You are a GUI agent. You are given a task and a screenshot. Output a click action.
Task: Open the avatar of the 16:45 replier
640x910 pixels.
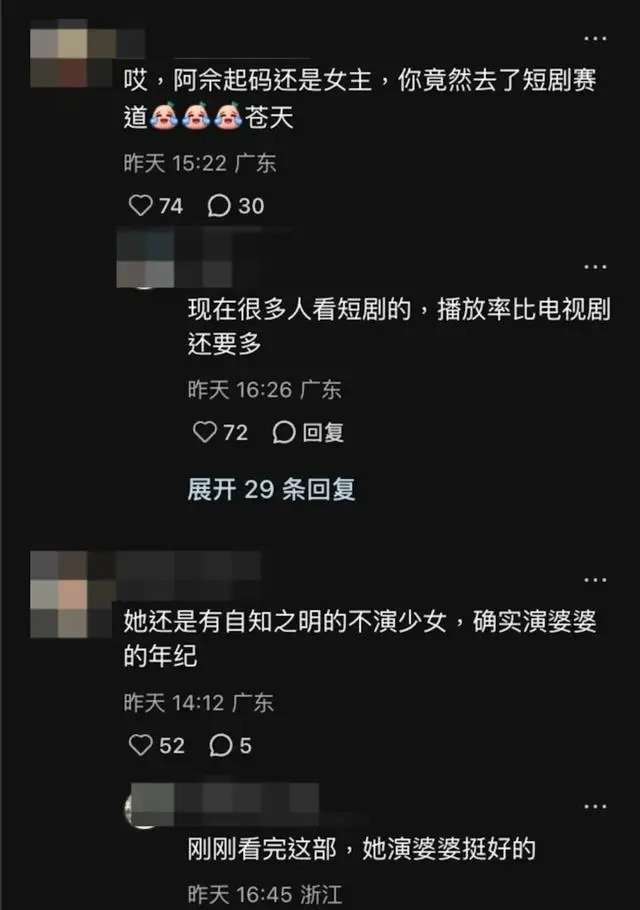tap(150, 806)
